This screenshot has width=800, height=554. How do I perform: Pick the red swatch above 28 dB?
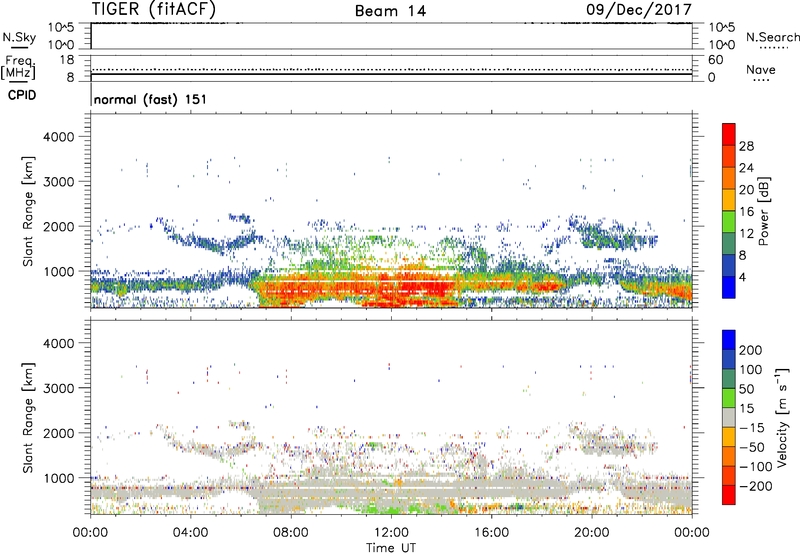pos(729,134)
